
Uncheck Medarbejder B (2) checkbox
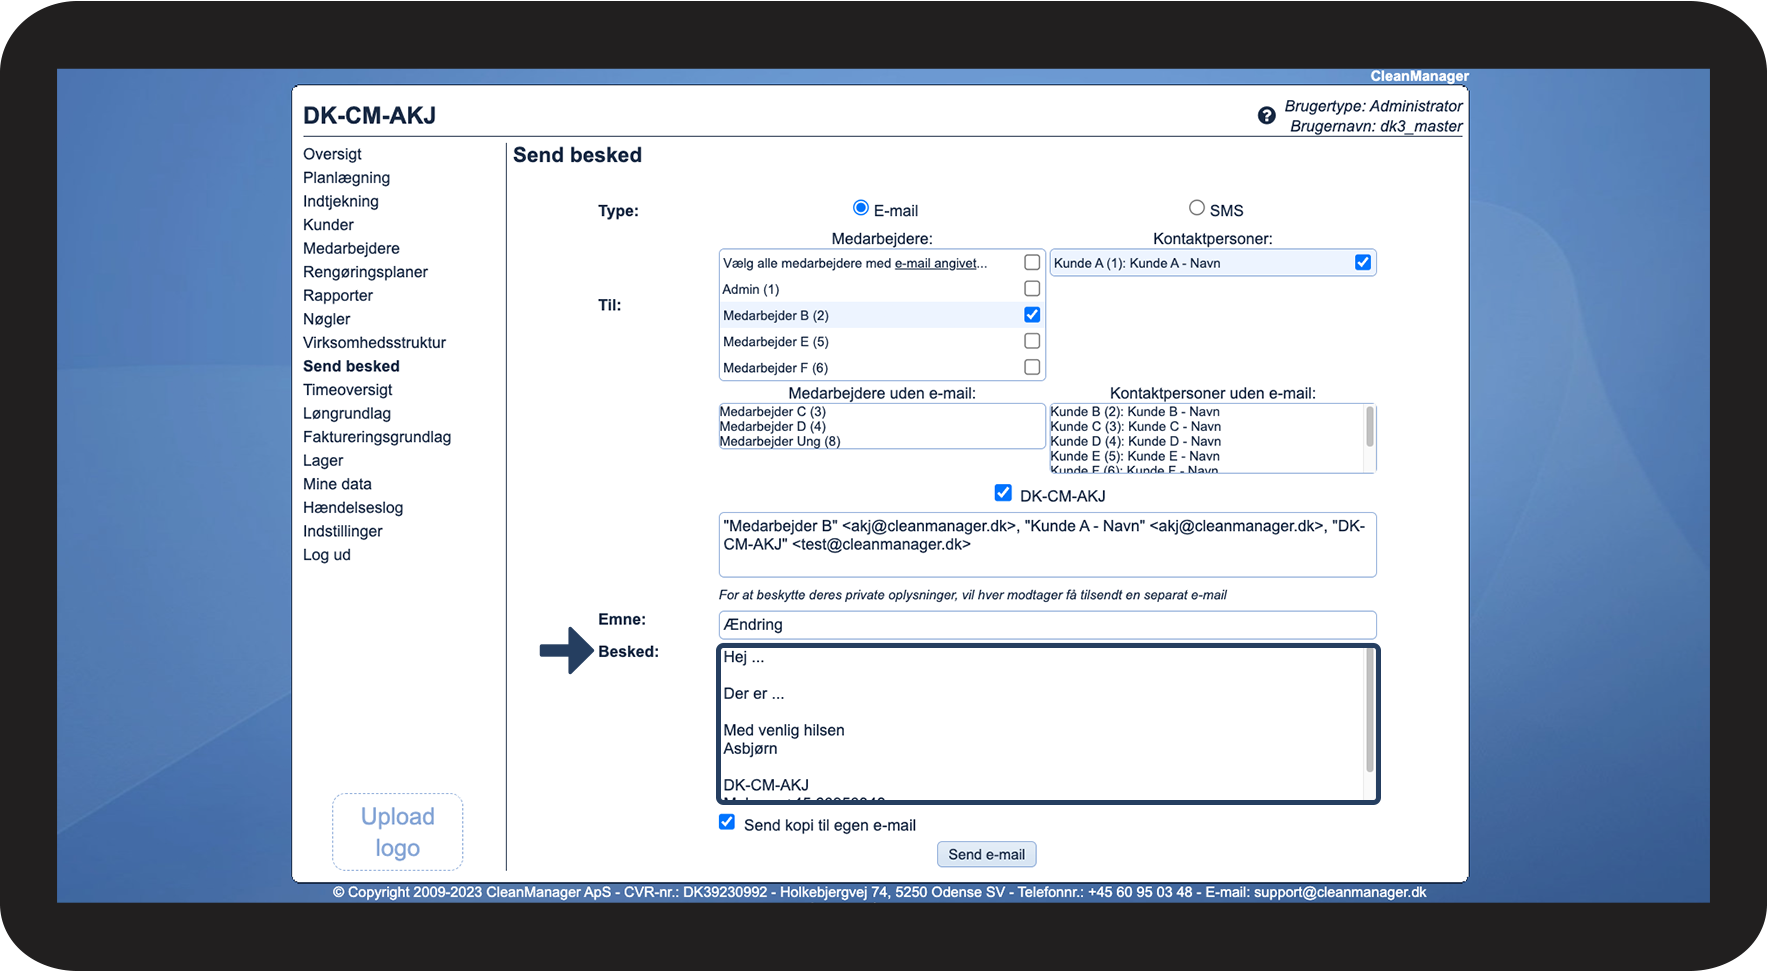coord(1032,315)
